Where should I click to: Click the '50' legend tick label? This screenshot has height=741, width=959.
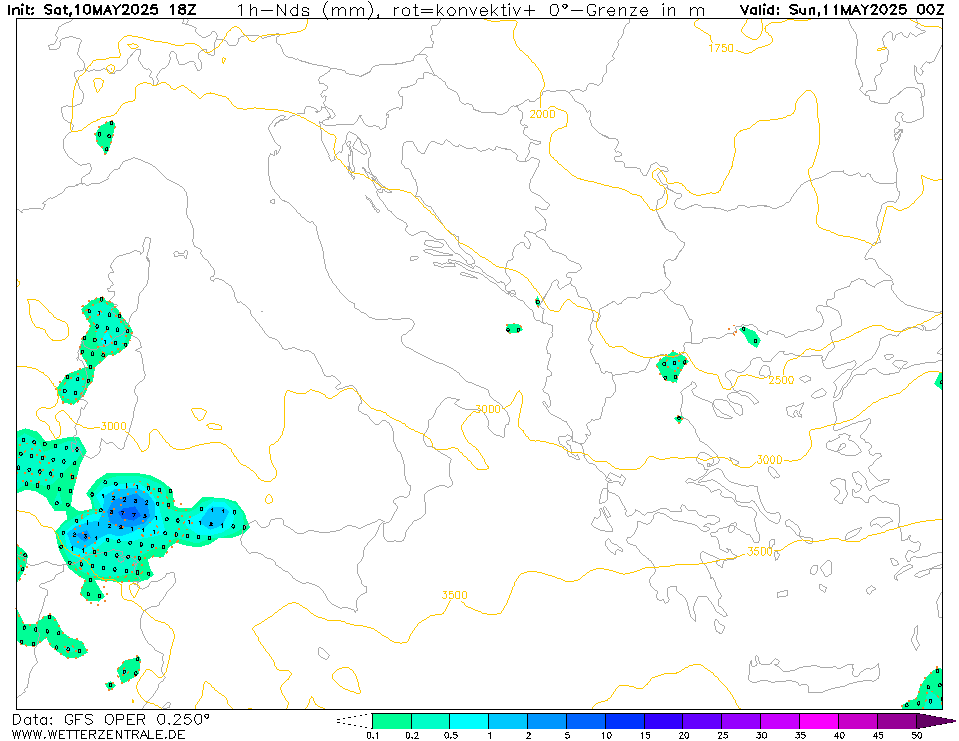[x=917, y=735]
